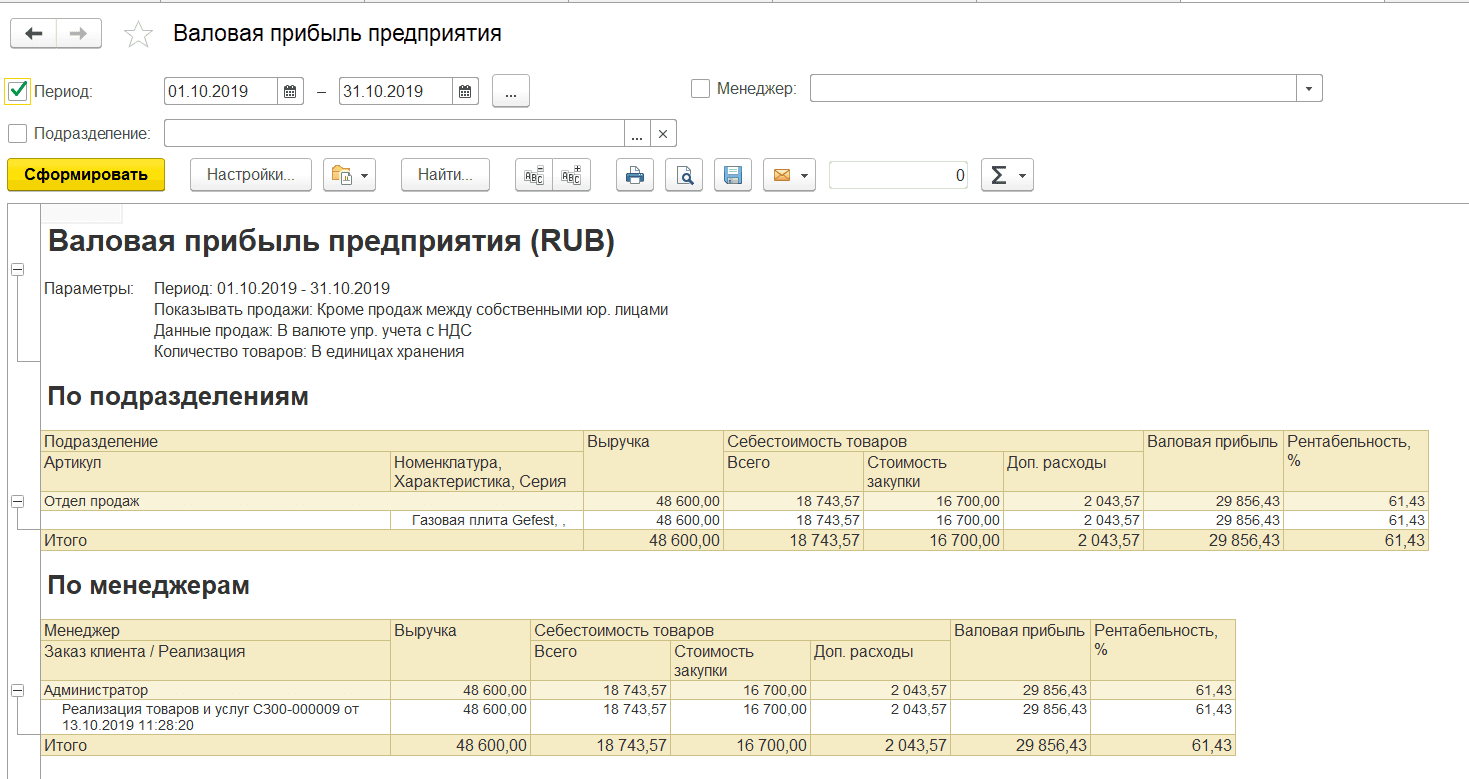Open report variants dropdown icon
The image size is (1469, 779).
348,175
